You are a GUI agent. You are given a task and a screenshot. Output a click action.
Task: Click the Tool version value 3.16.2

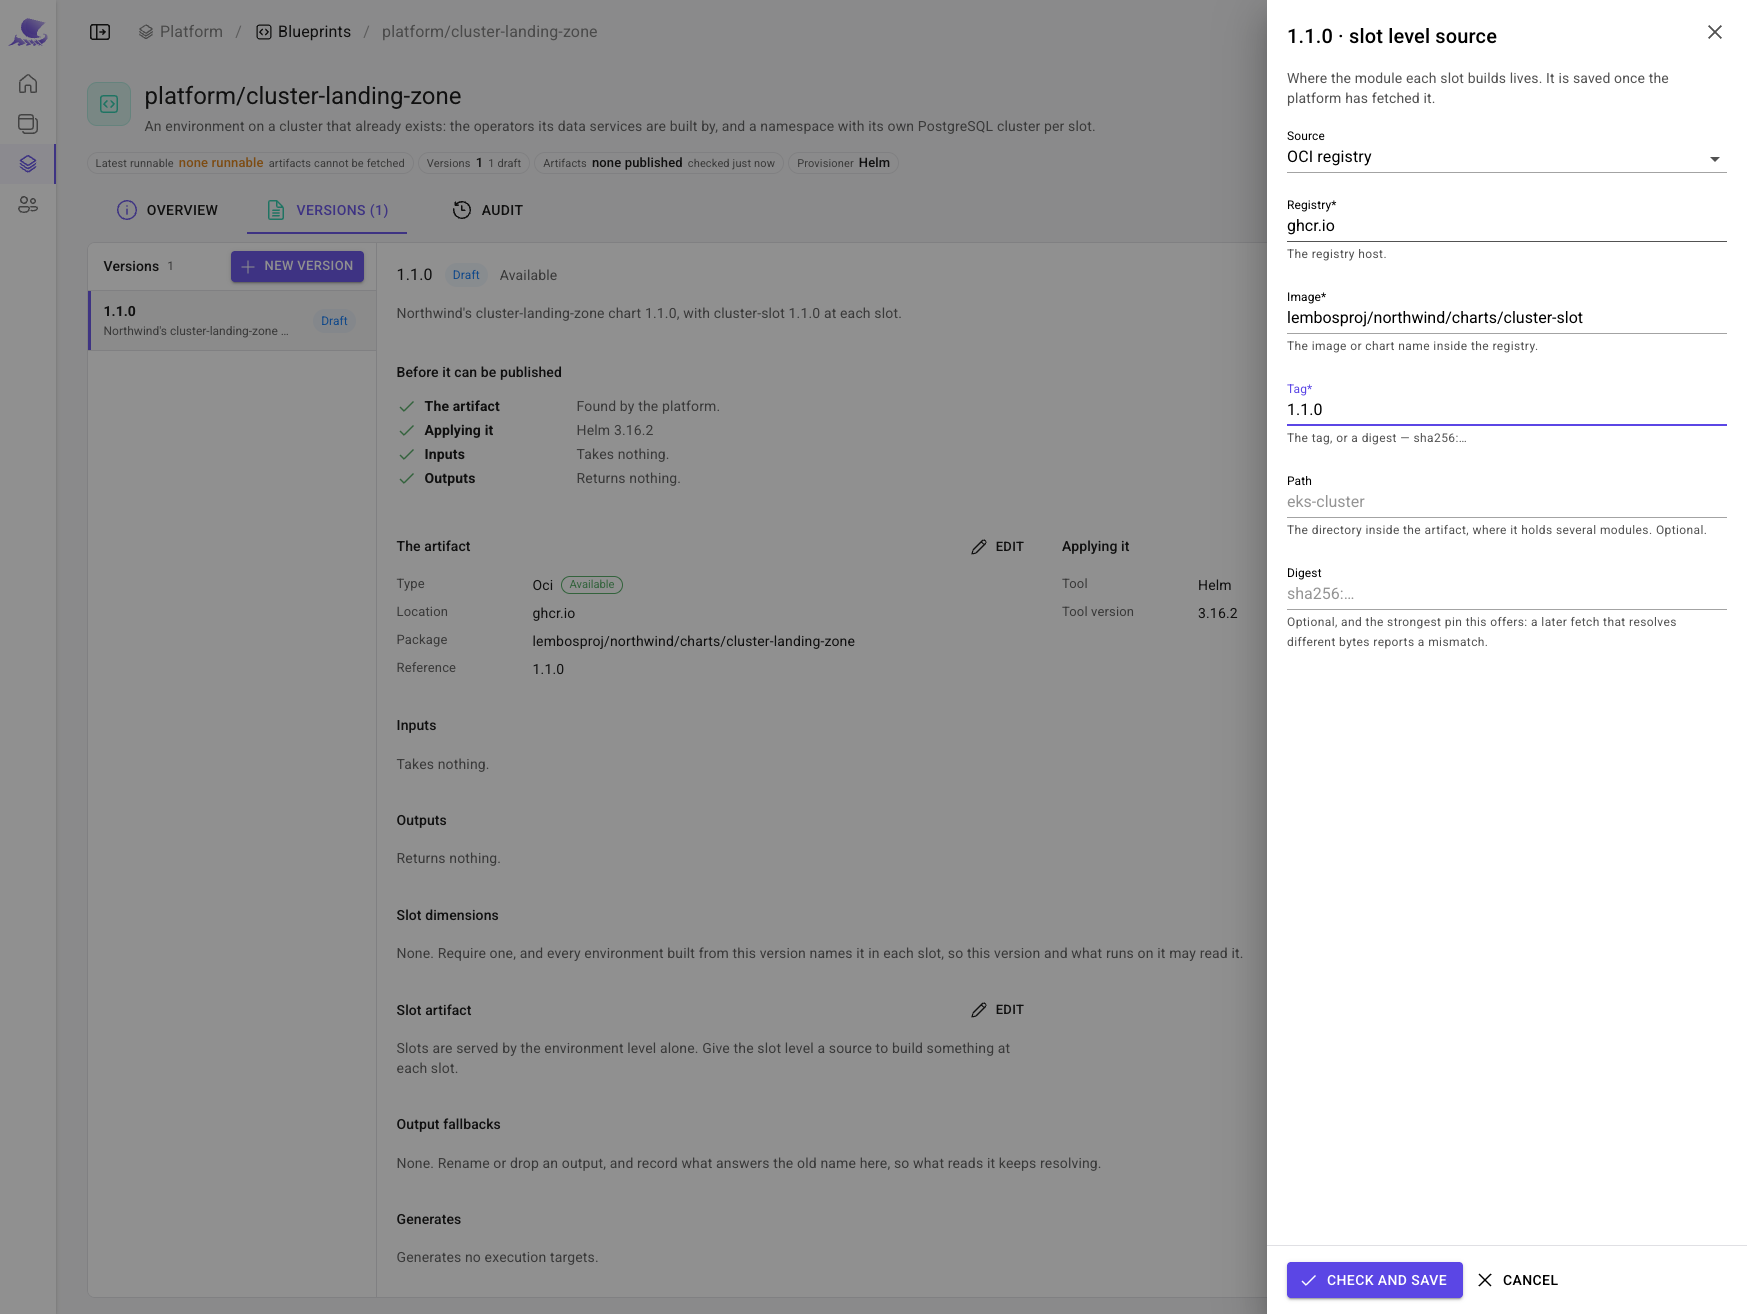(x=1217, y=614)
